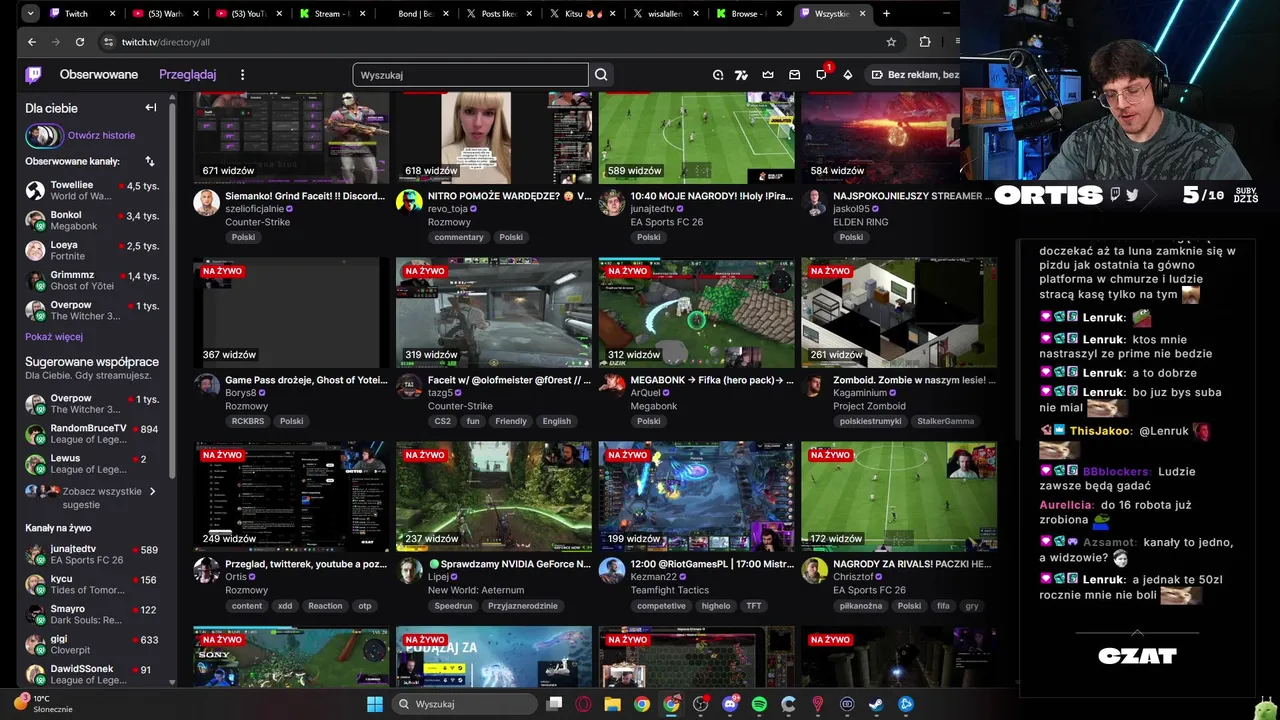Open Steam from the taskbar
The height and width of the screenshot is (720, 1280).
point(876,704)
